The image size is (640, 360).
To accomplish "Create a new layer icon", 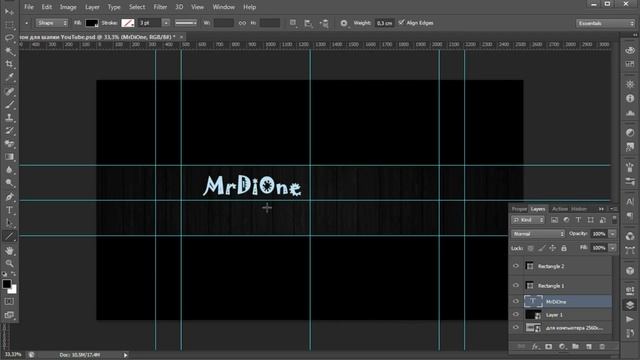I will coord(589,347).
